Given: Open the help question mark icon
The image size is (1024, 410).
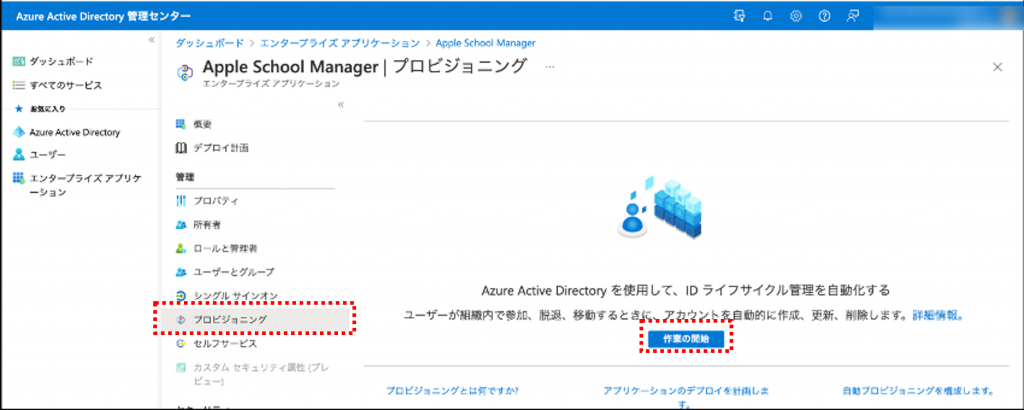Looking at the screenshot, I should click(824, 16).
